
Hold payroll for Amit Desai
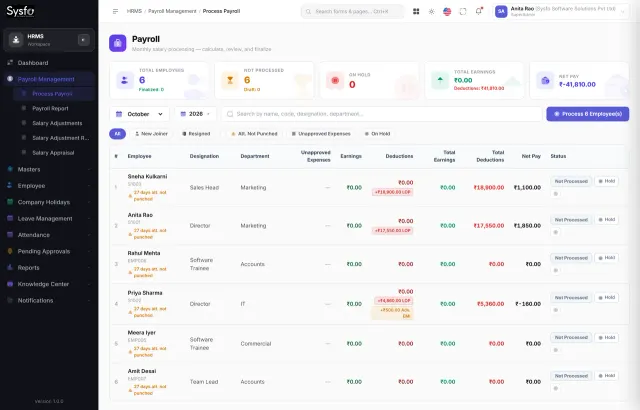click(607, 376)
